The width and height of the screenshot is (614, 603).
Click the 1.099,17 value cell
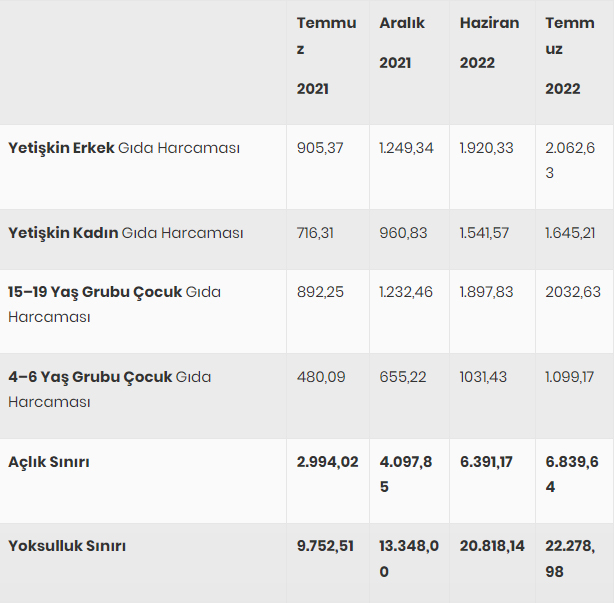(x=569, y=377)
